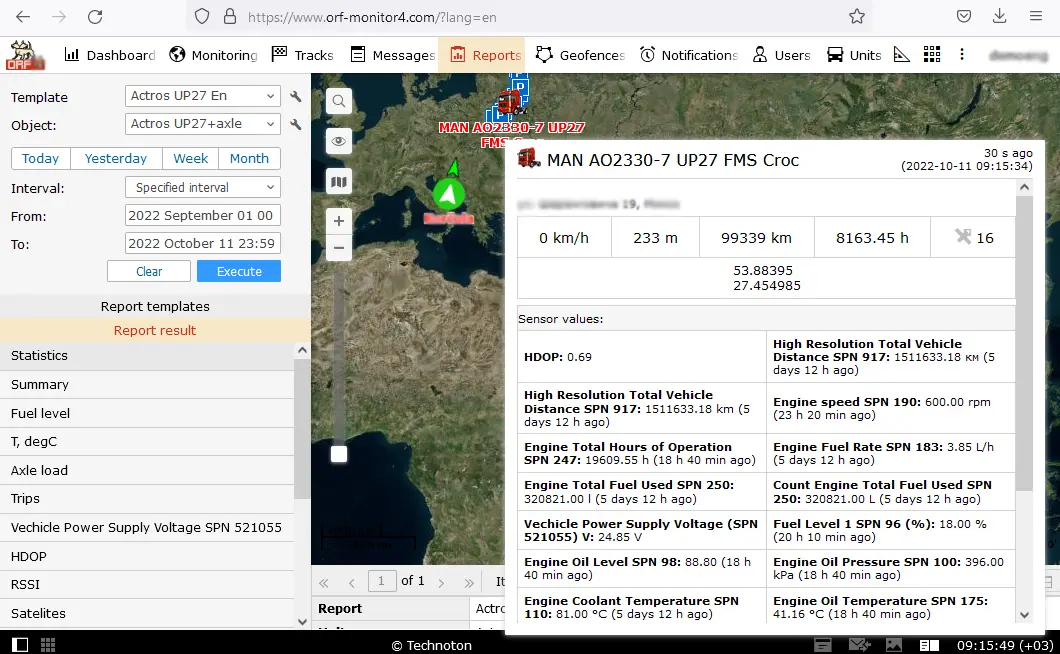Screen dimensions: 1060x654
Task: Switch to the Geofences tab
Action: coord(580,55)
